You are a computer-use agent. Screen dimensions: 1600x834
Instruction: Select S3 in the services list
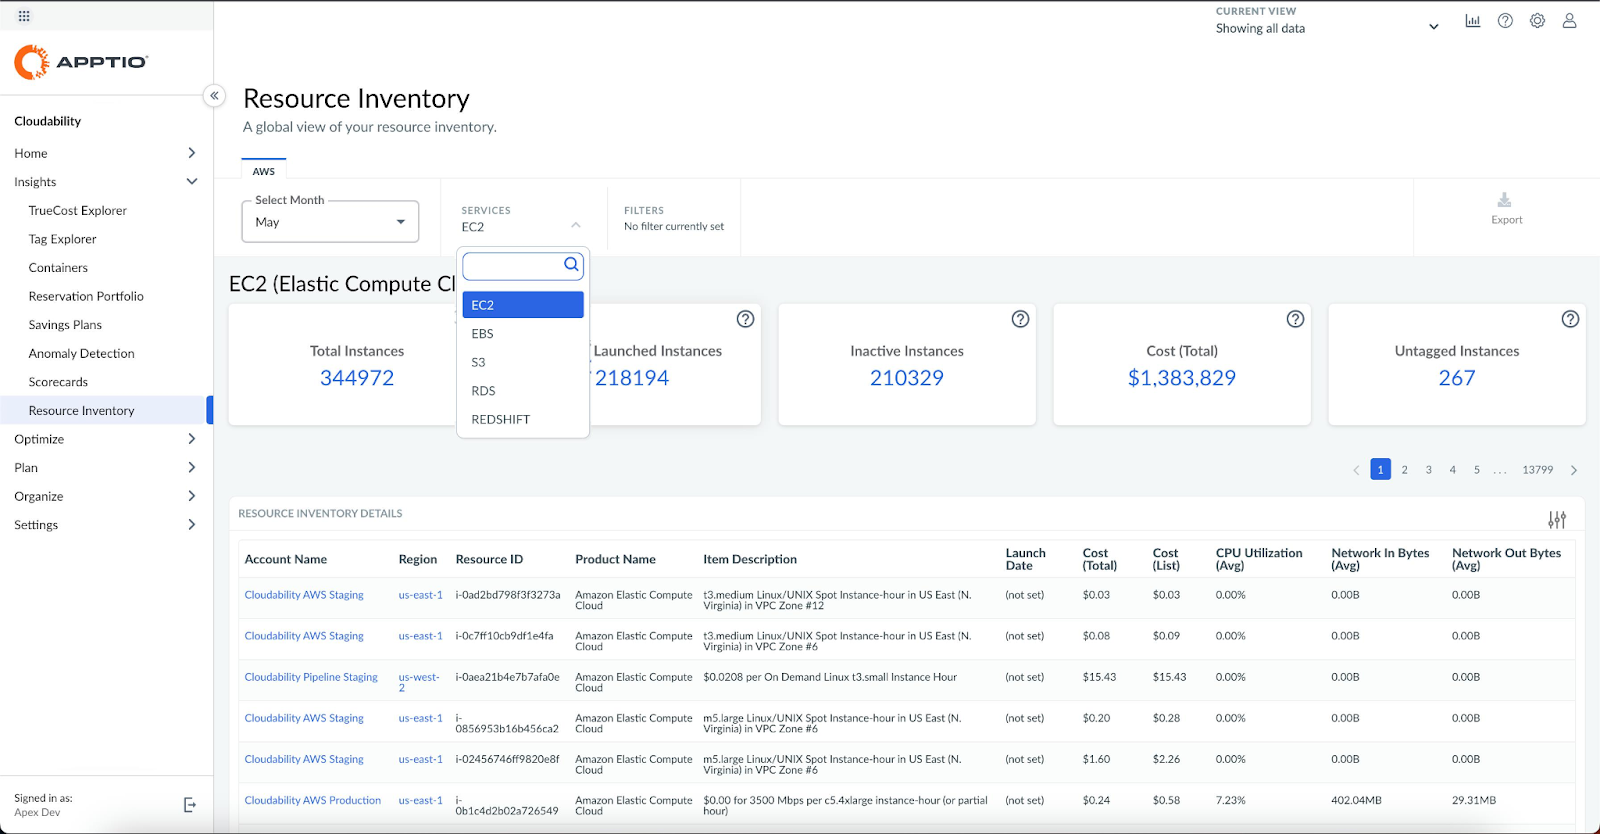click(523, 362)
